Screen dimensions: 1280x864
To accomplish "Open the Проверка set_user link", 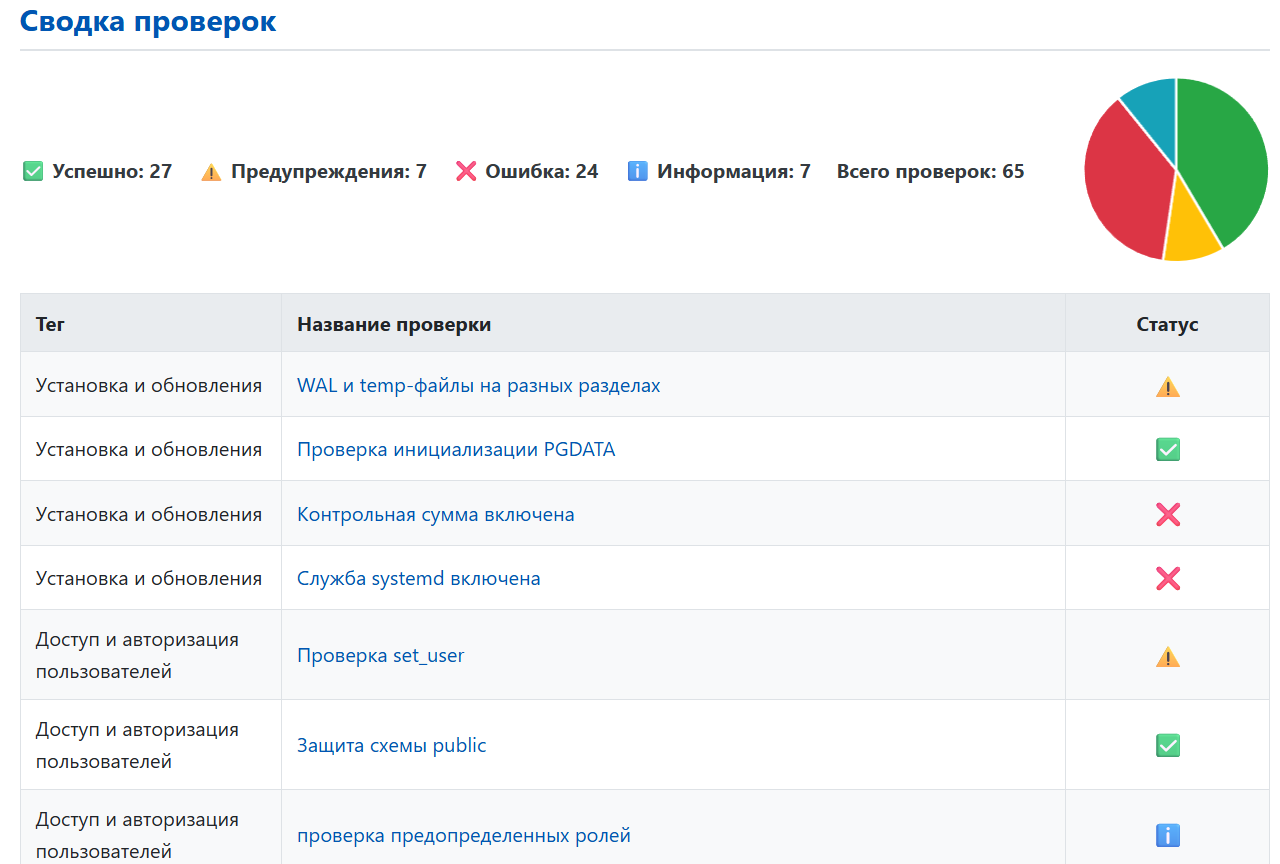I will tap(381, 655).
